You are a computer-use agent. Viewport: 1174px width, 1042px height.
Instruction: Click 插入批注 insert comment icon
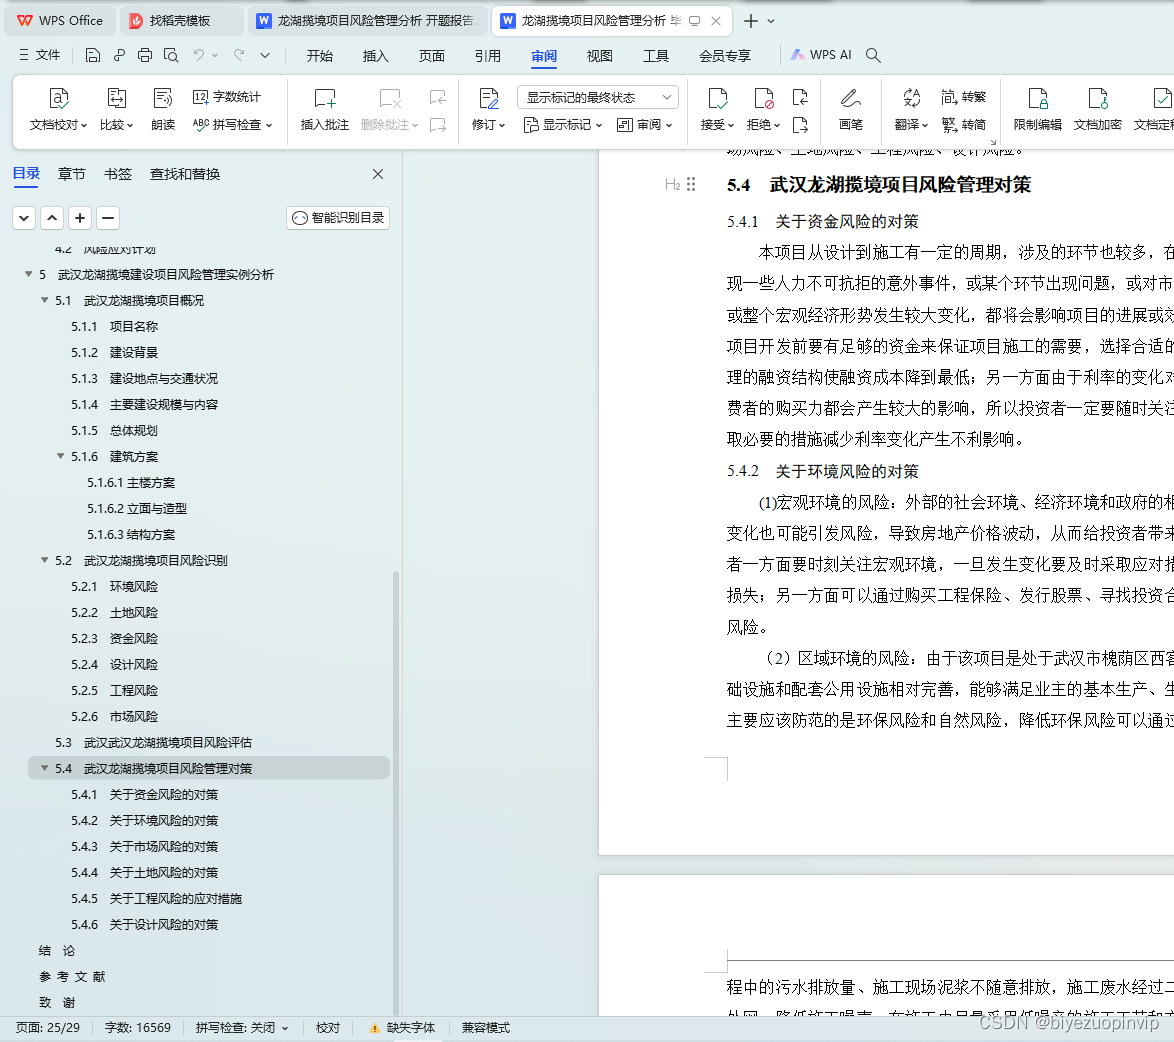324,109
